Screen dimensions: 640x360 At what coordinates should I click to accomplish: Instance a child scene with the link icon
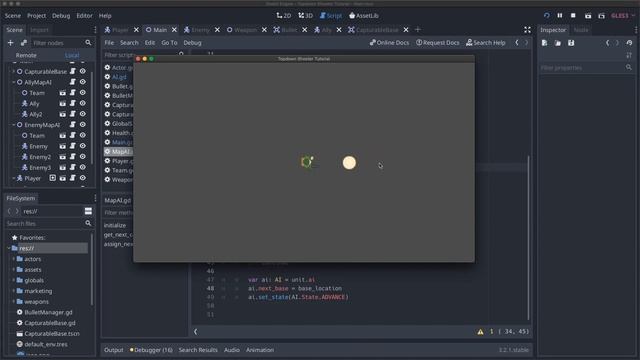tap(24, 42)
